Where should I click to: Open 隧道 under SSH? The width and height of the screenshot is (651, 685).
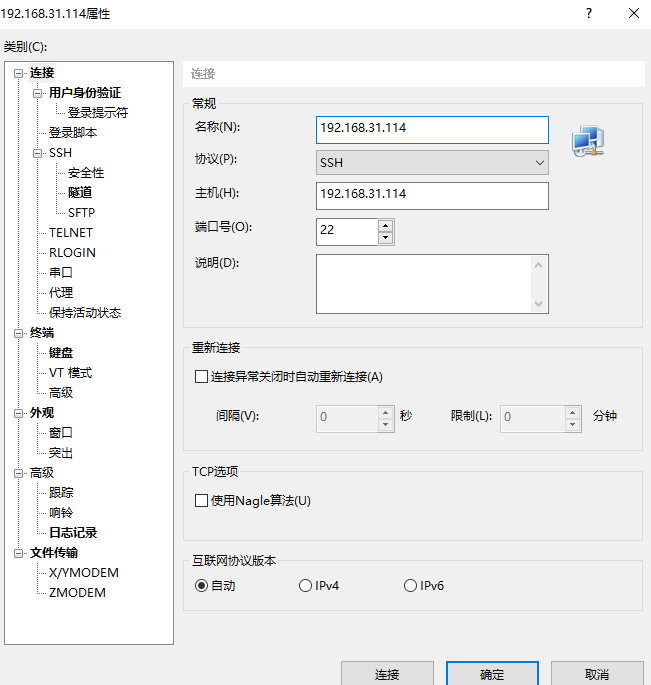click(80, 193)
